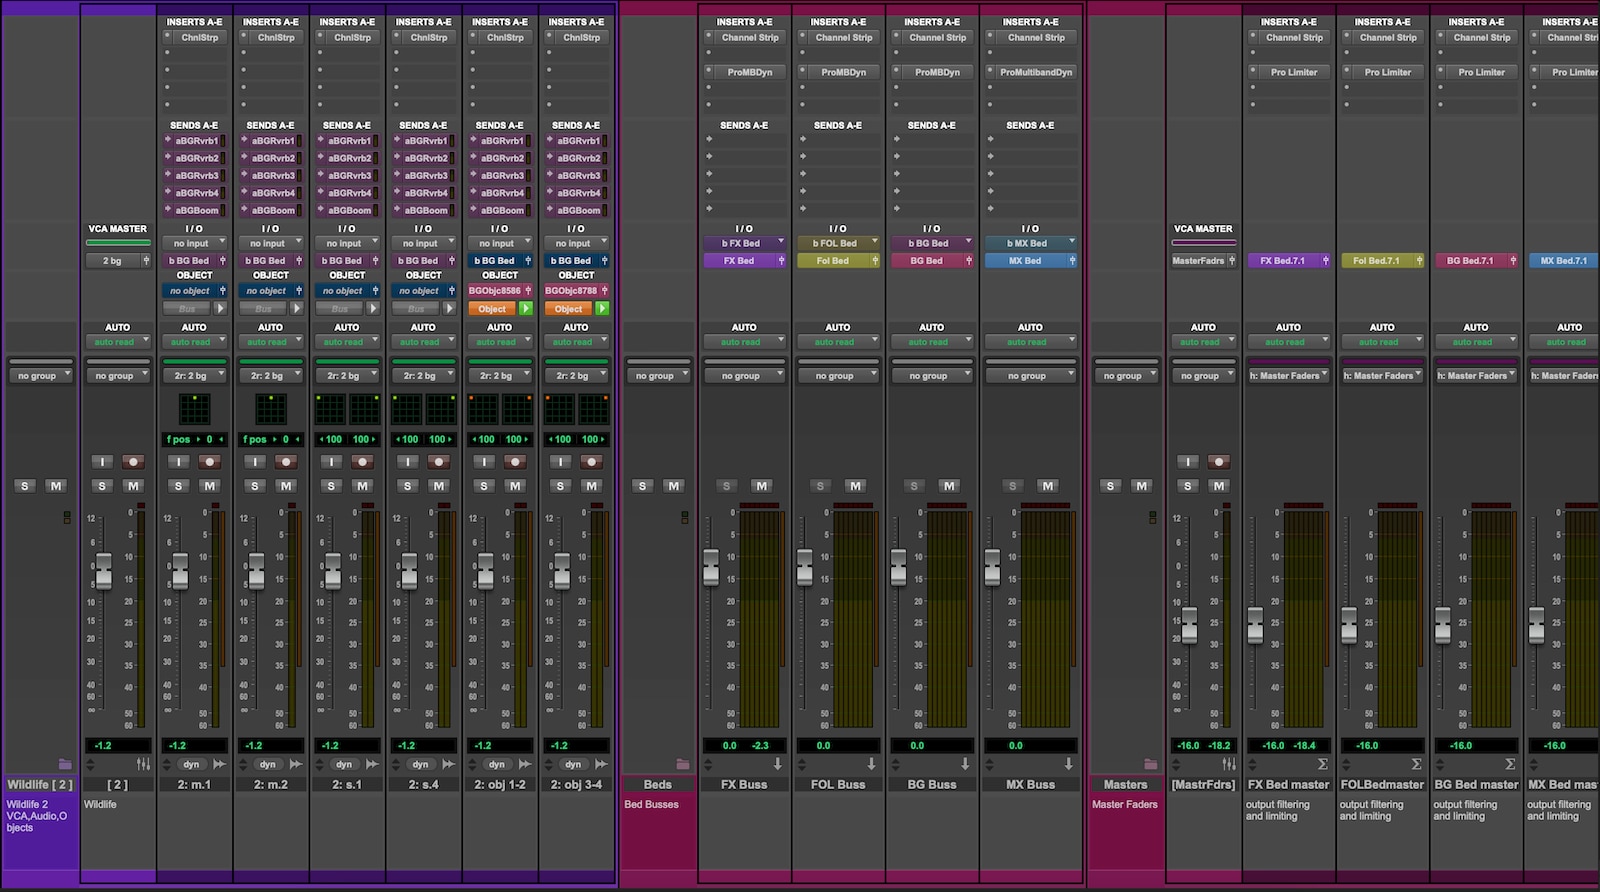1600x892 pixels.
Task: Open the b FX Bed input selector
Action: point(744,243)
